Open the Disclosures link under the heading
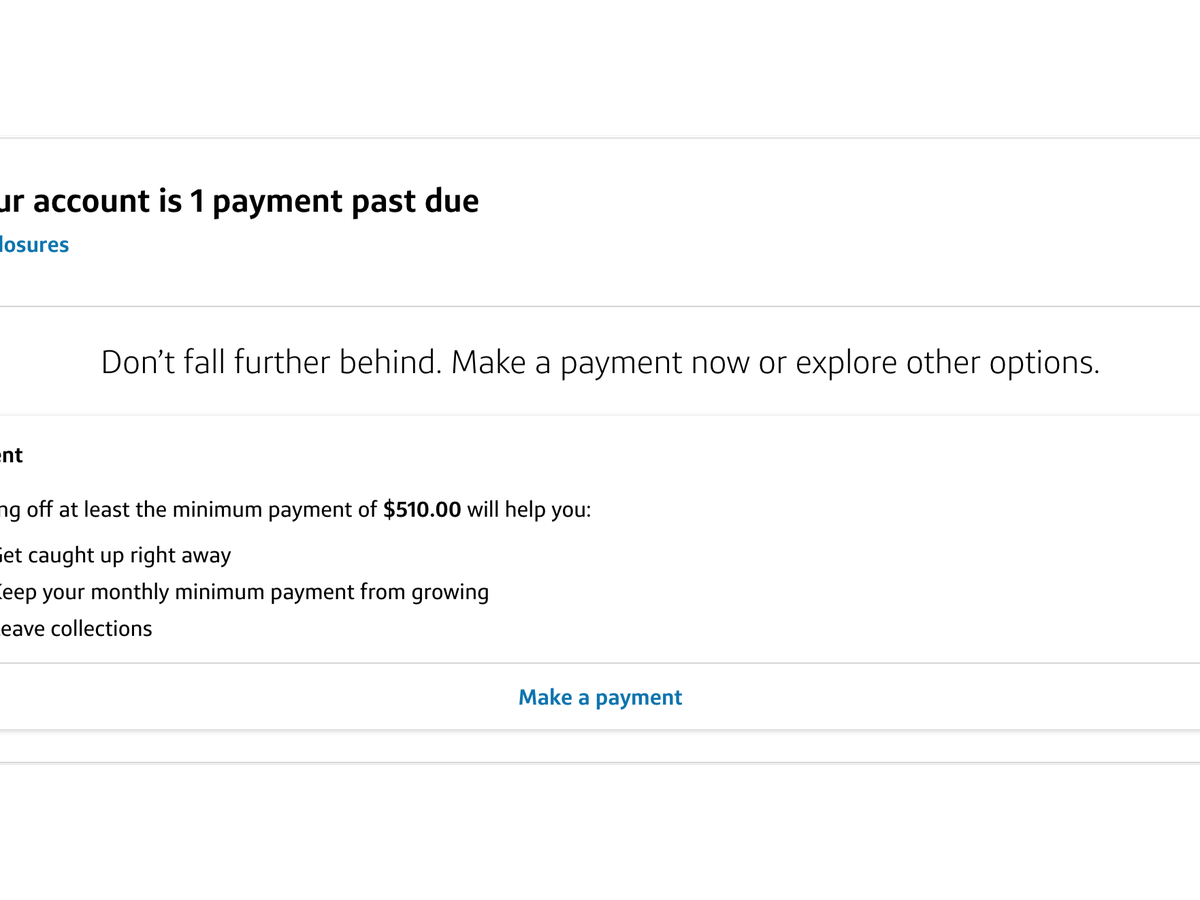Image resolution: width=1200 pixels, height=900 pixels. (x=34, y=245)
